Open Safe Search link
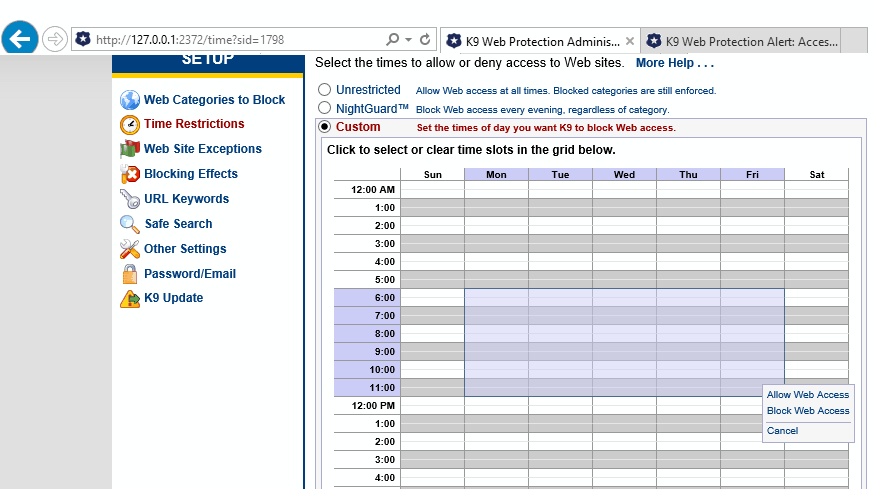The width and height of the screenshot is (875, 489). coord(179,224)
